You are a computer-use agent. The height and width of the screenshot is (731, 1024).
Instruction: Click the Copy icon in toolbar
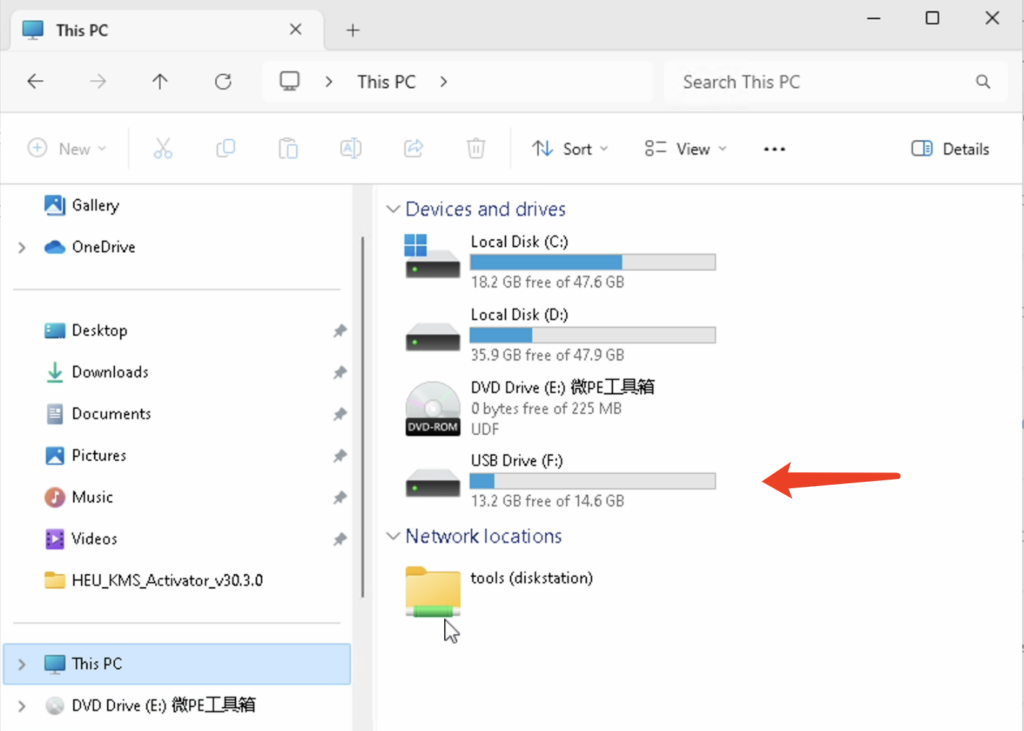226,149
